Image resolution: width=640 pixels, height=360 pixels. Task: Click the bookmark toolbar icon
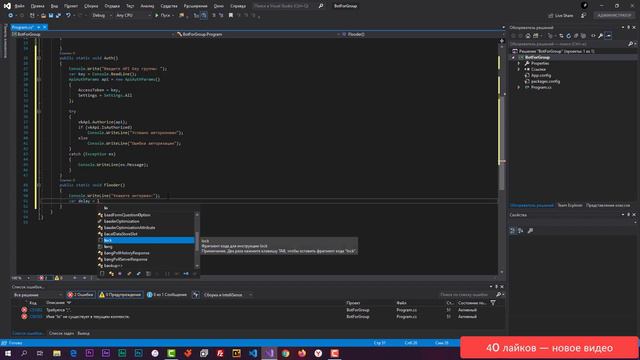(231, 16)
